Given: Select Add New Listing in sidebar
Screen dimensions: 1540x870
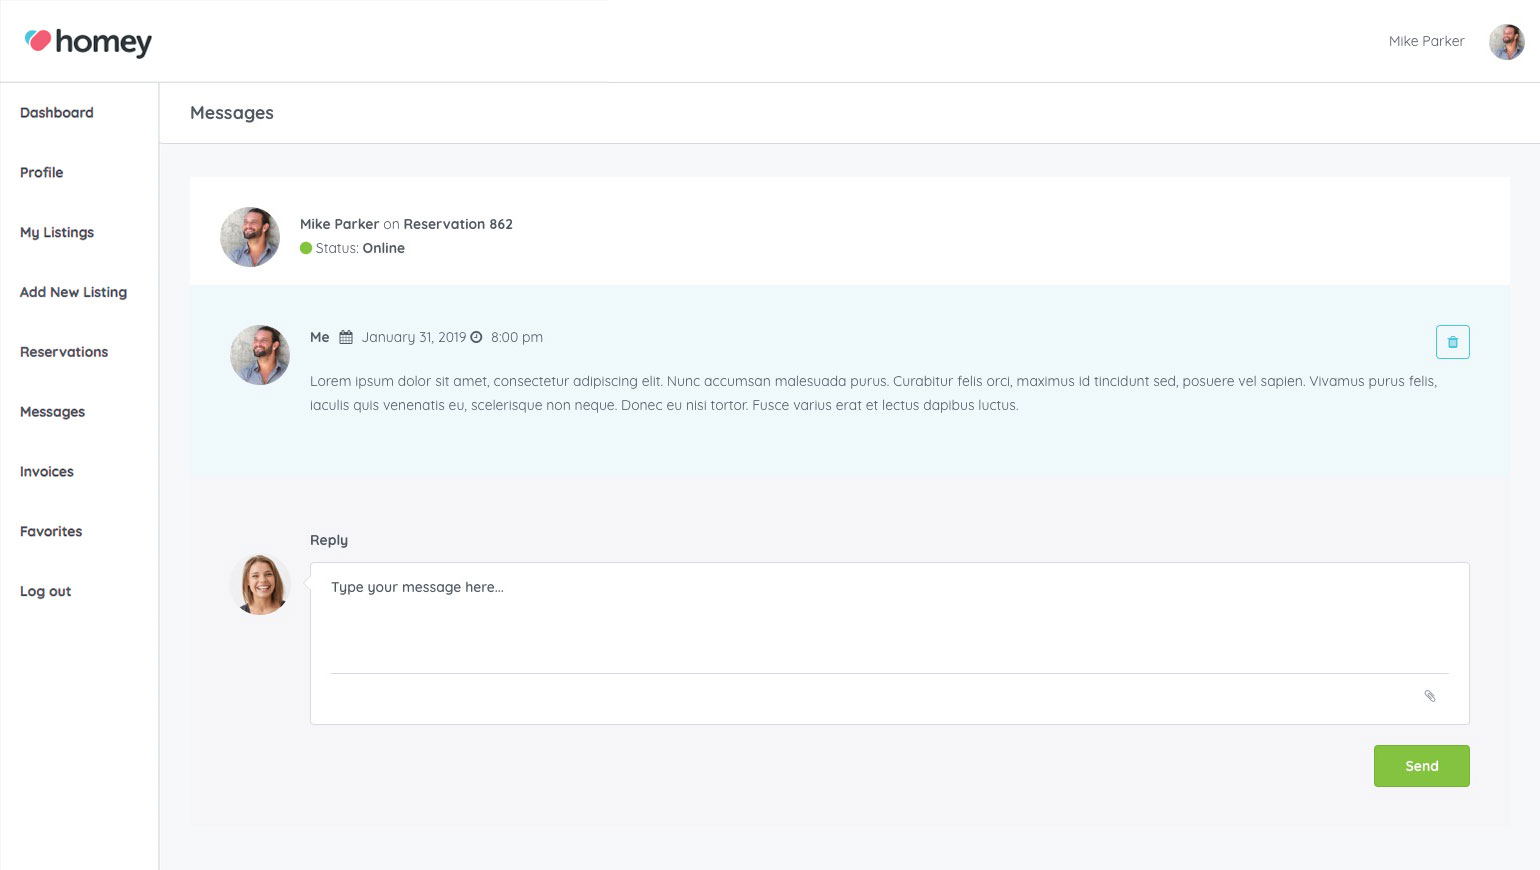Looking at the screenshot, I should point(73,293).
